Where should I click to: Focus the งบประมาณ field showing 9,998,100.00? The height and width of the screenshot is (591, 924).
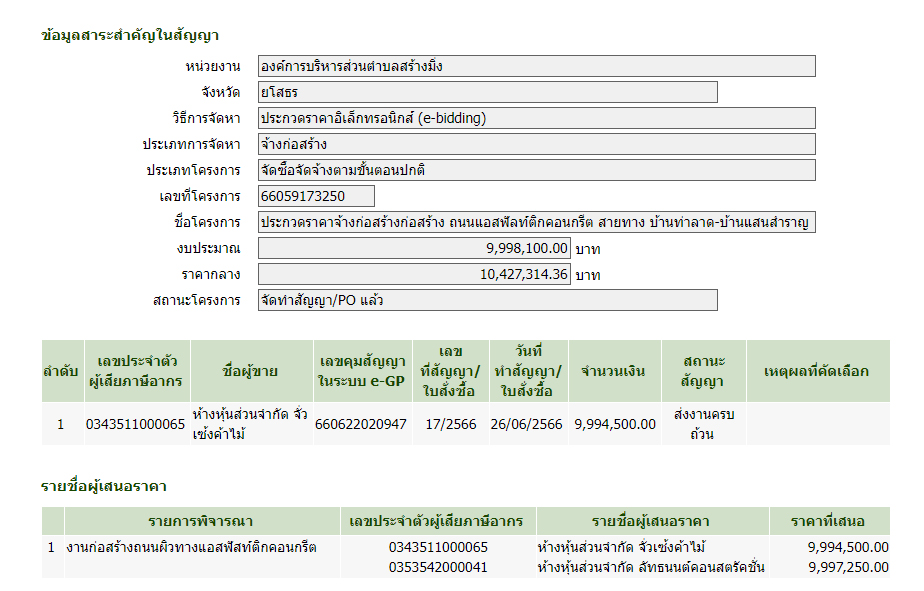(x=414, y=248)
